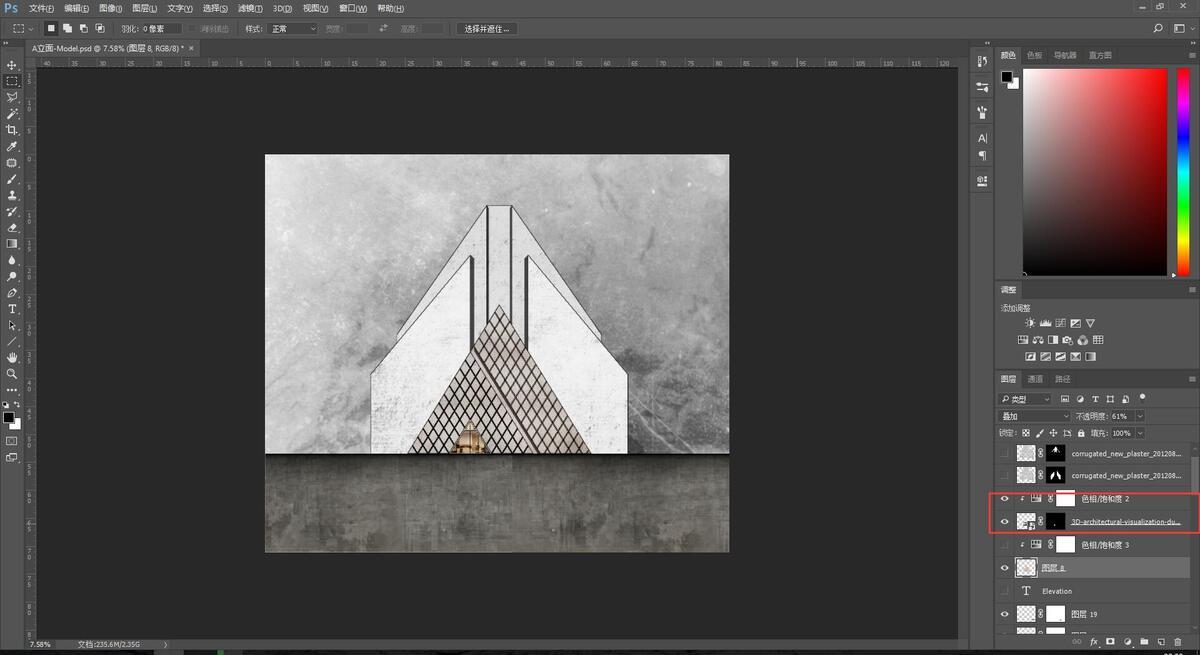The image size is (1200, 655).
Task: Select the Move tool
Action: (12, 65)
